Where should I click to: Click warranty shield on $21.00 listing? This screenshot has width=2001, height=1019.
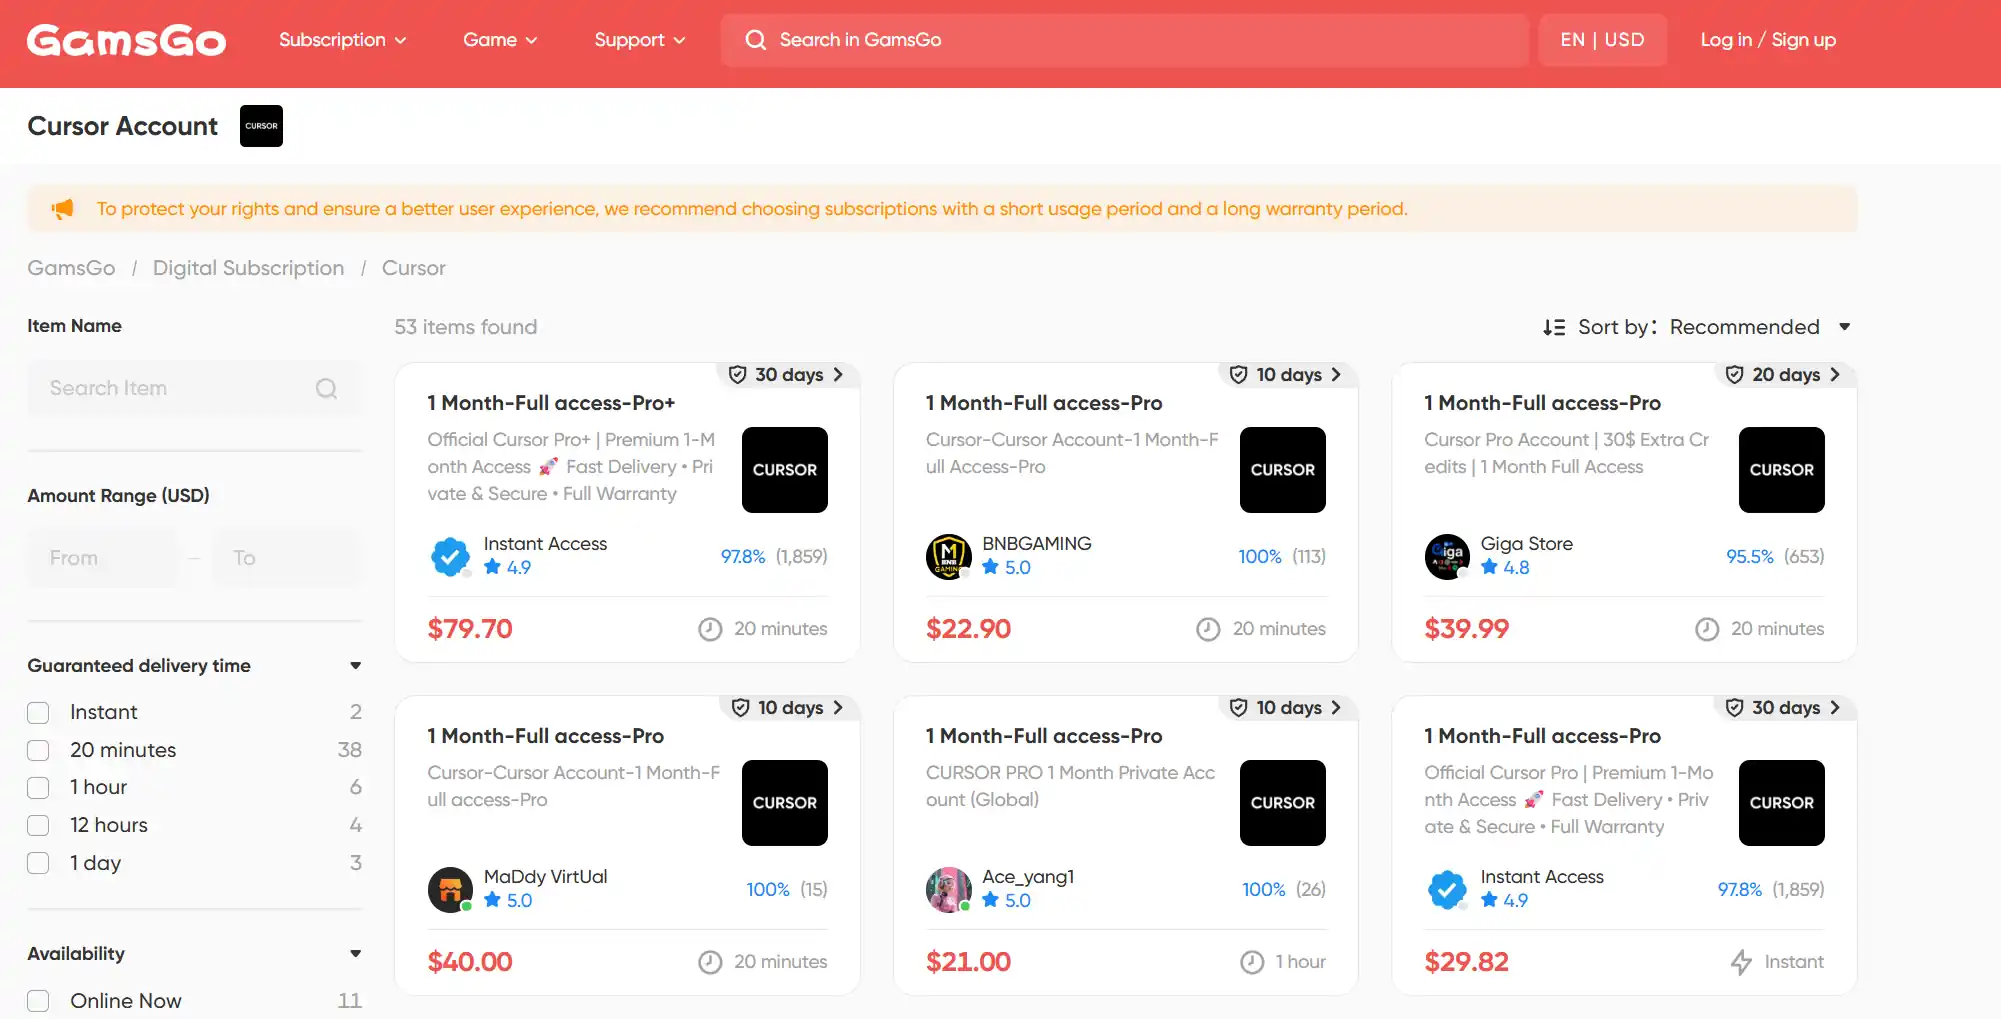tap(1238, 708)
